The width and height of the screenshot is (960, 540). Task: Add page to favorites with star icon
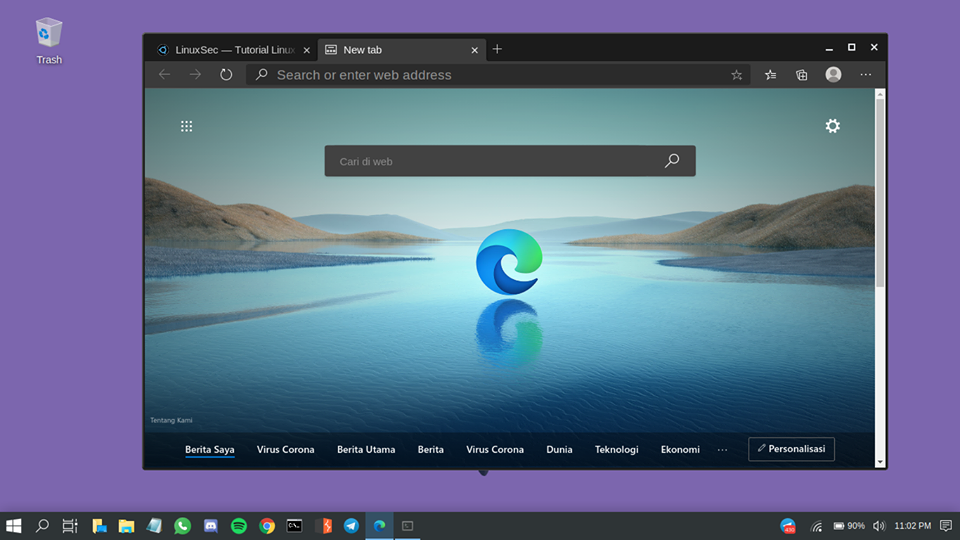click(x=737, y=75)
